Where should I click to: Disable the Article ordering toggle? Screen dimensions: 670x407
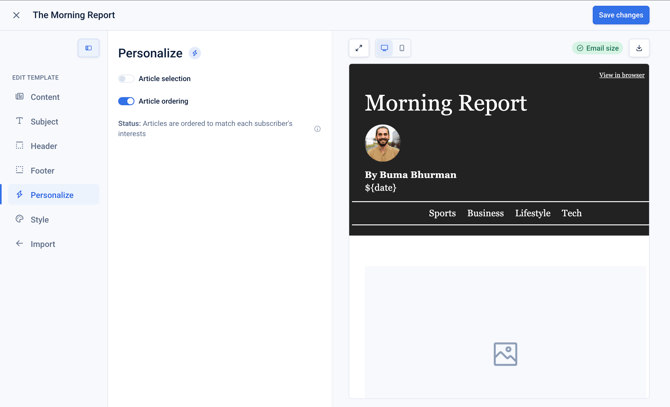pyautogui.click(x=126, y=101)
